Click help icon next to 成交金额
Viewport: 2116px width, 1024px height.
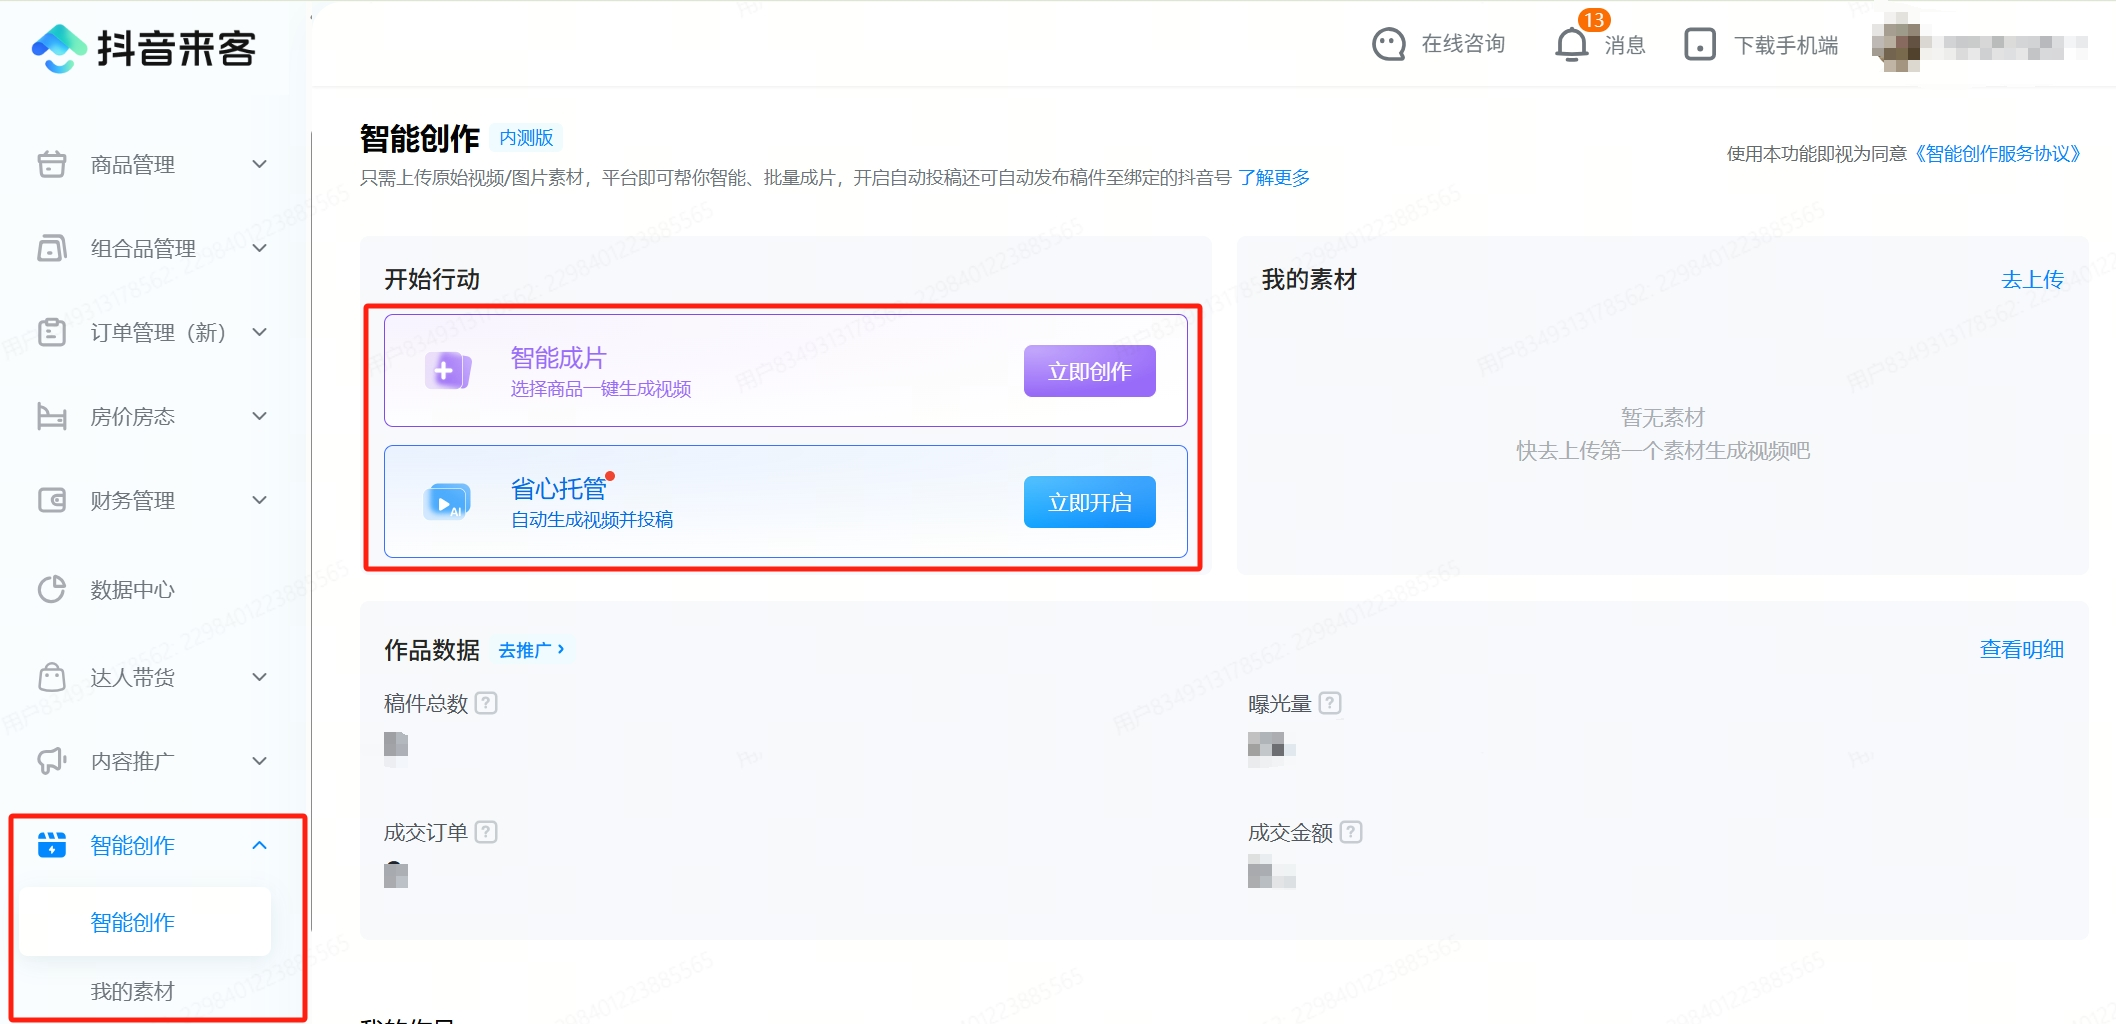pyautogui.click(x=1351, y=832)
